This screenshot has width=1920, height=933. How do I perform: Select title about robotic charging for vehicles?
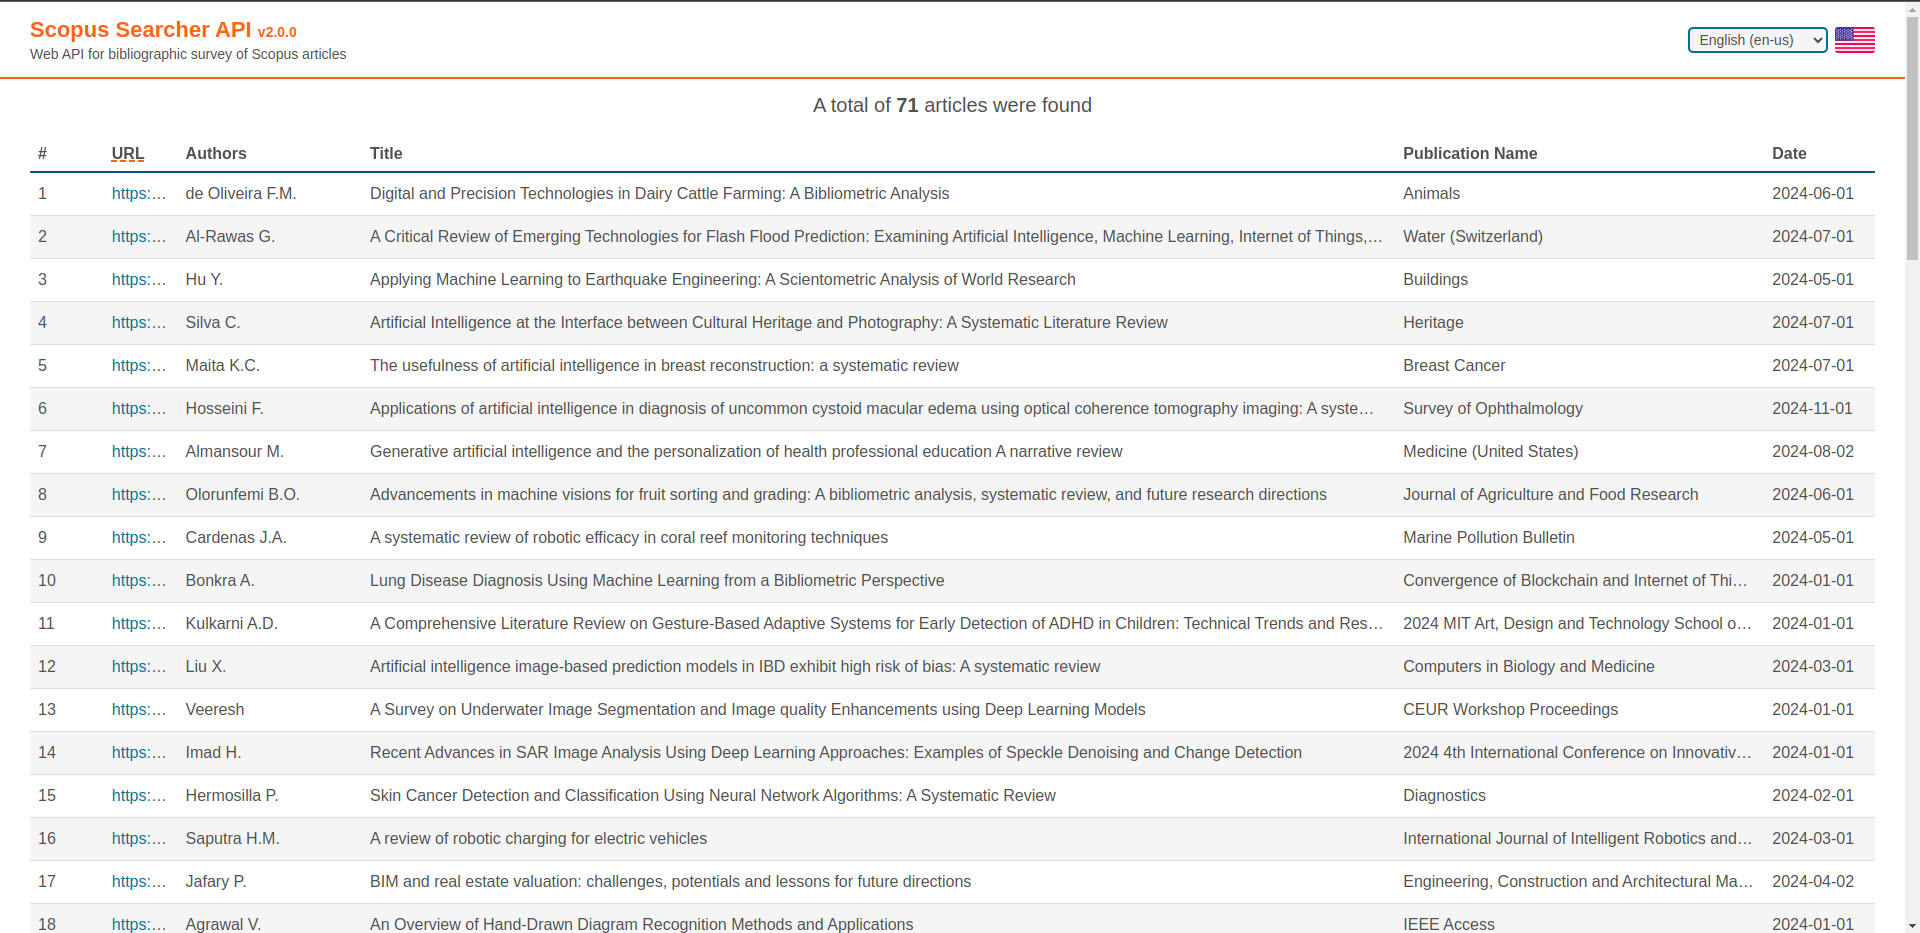tap(538, 838)
